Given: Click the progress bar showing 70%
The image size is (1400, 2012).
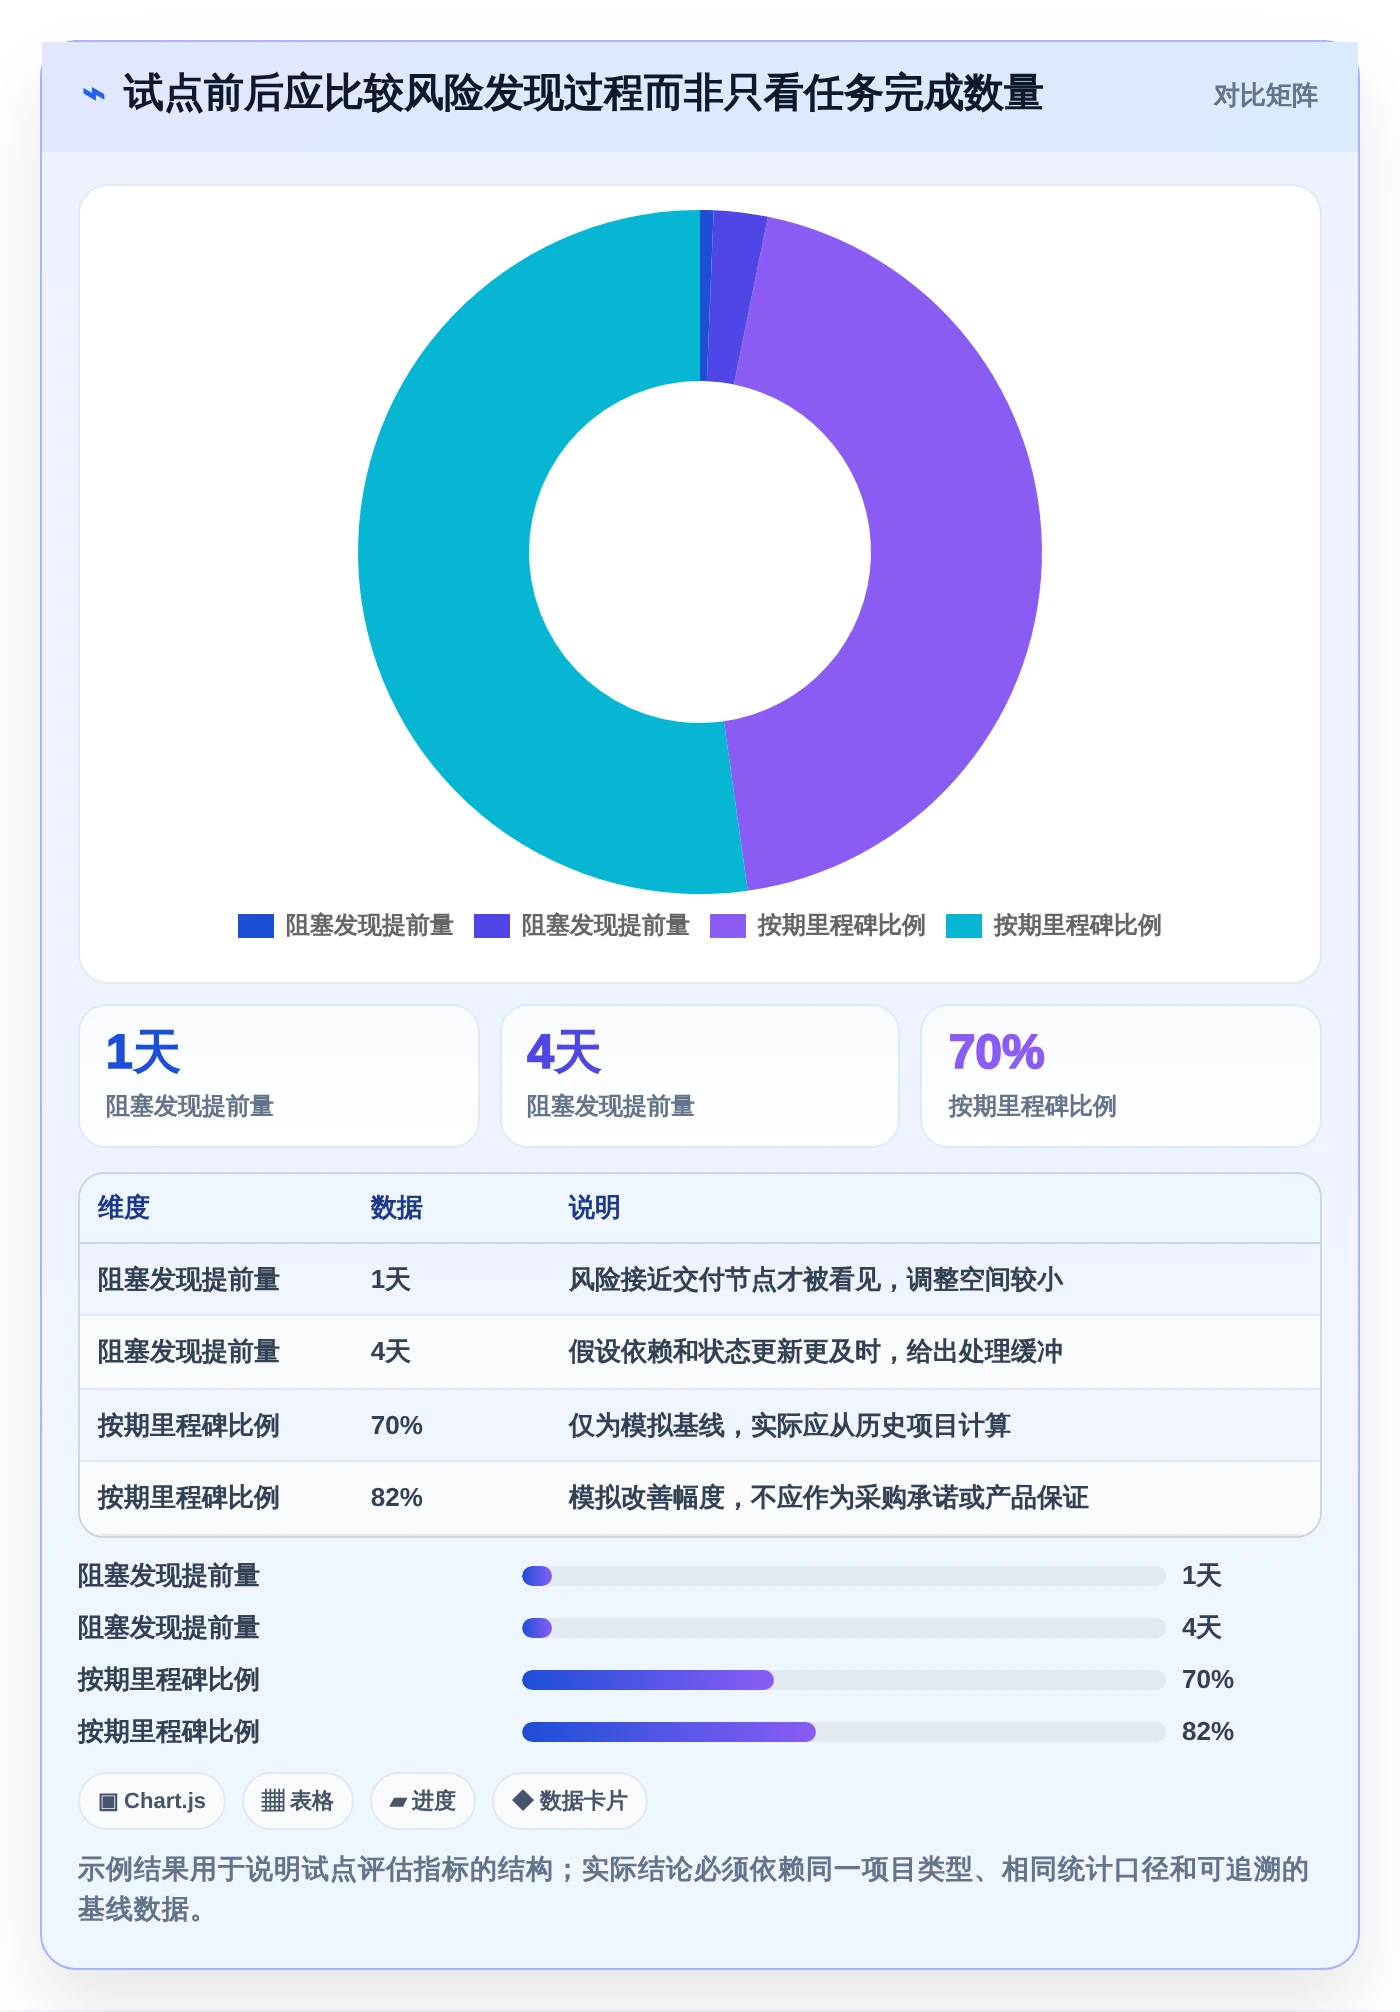Looking at the screenshot, I should coord(844,1680).
